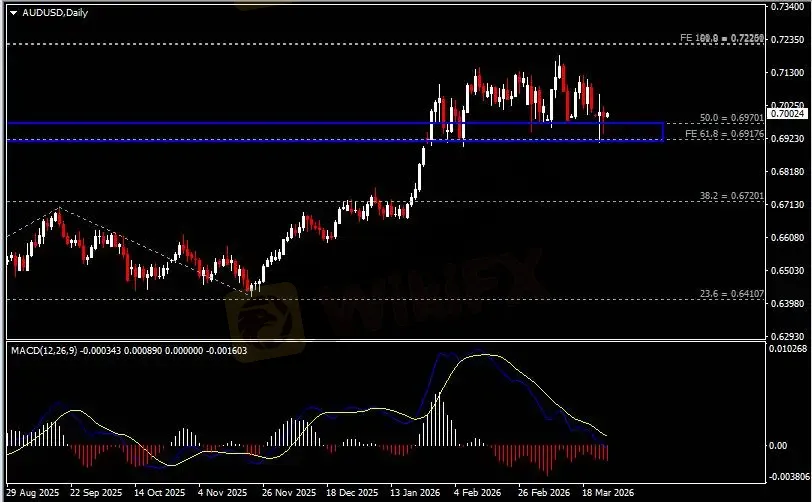
Task: Click the 0.63980 price scale value
Action: coord(788,303)
